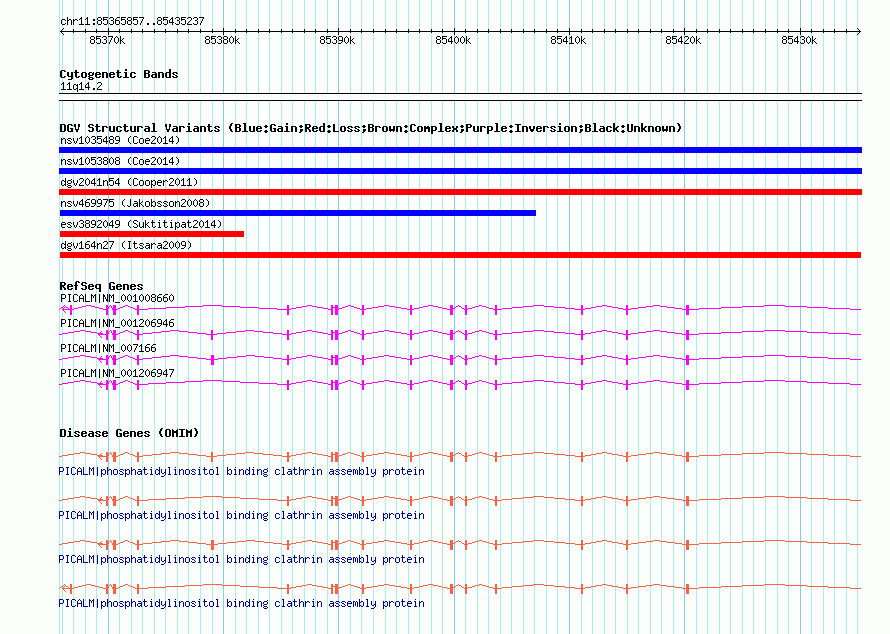Open the second PICALM phosphatidylinositol OMIM label
This screenshot has height=634, width=890.
point(241,515)
